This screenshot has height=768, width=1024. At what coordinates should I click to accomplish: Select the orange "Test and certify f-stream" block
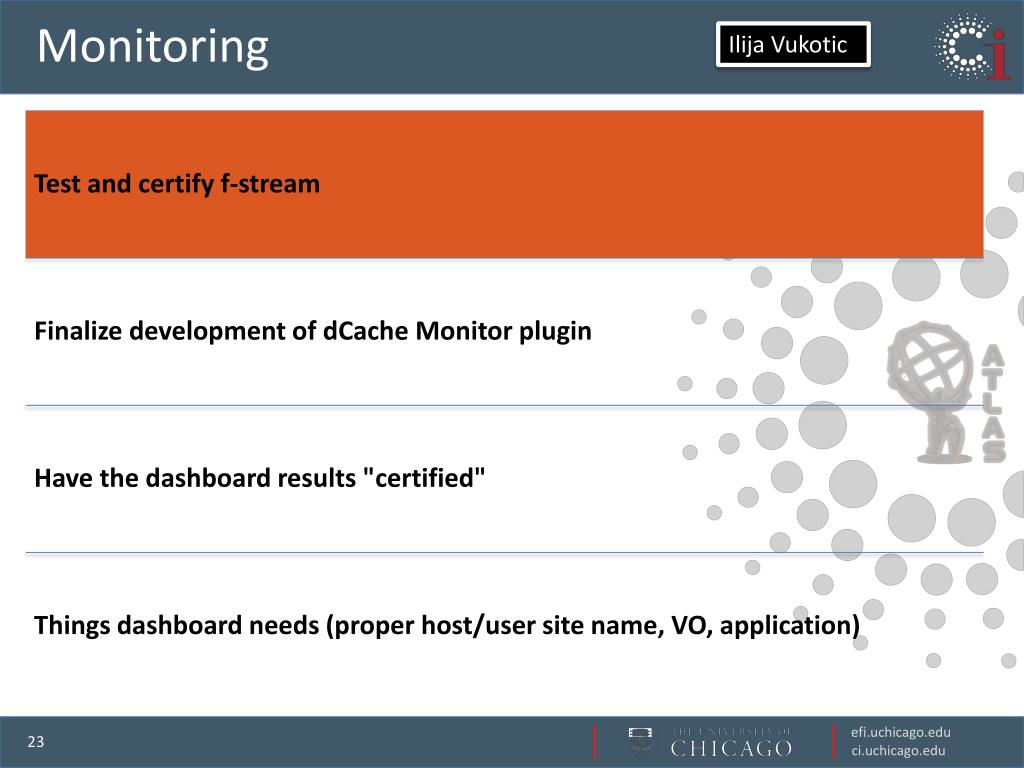coord(504,184)
